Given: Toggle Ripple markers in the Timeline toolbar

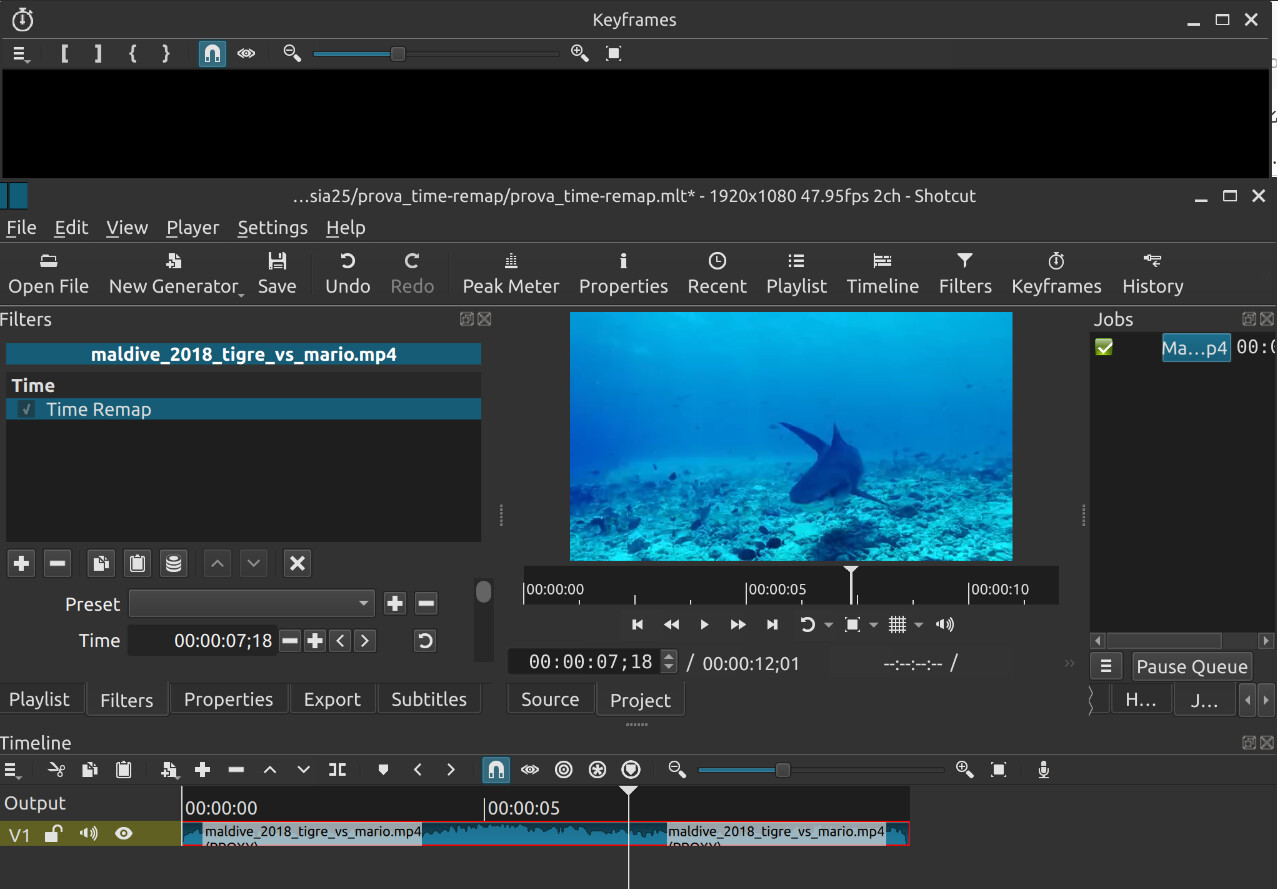Looking at the screenshot, I should pyautogui.click(x=631, y=769).
